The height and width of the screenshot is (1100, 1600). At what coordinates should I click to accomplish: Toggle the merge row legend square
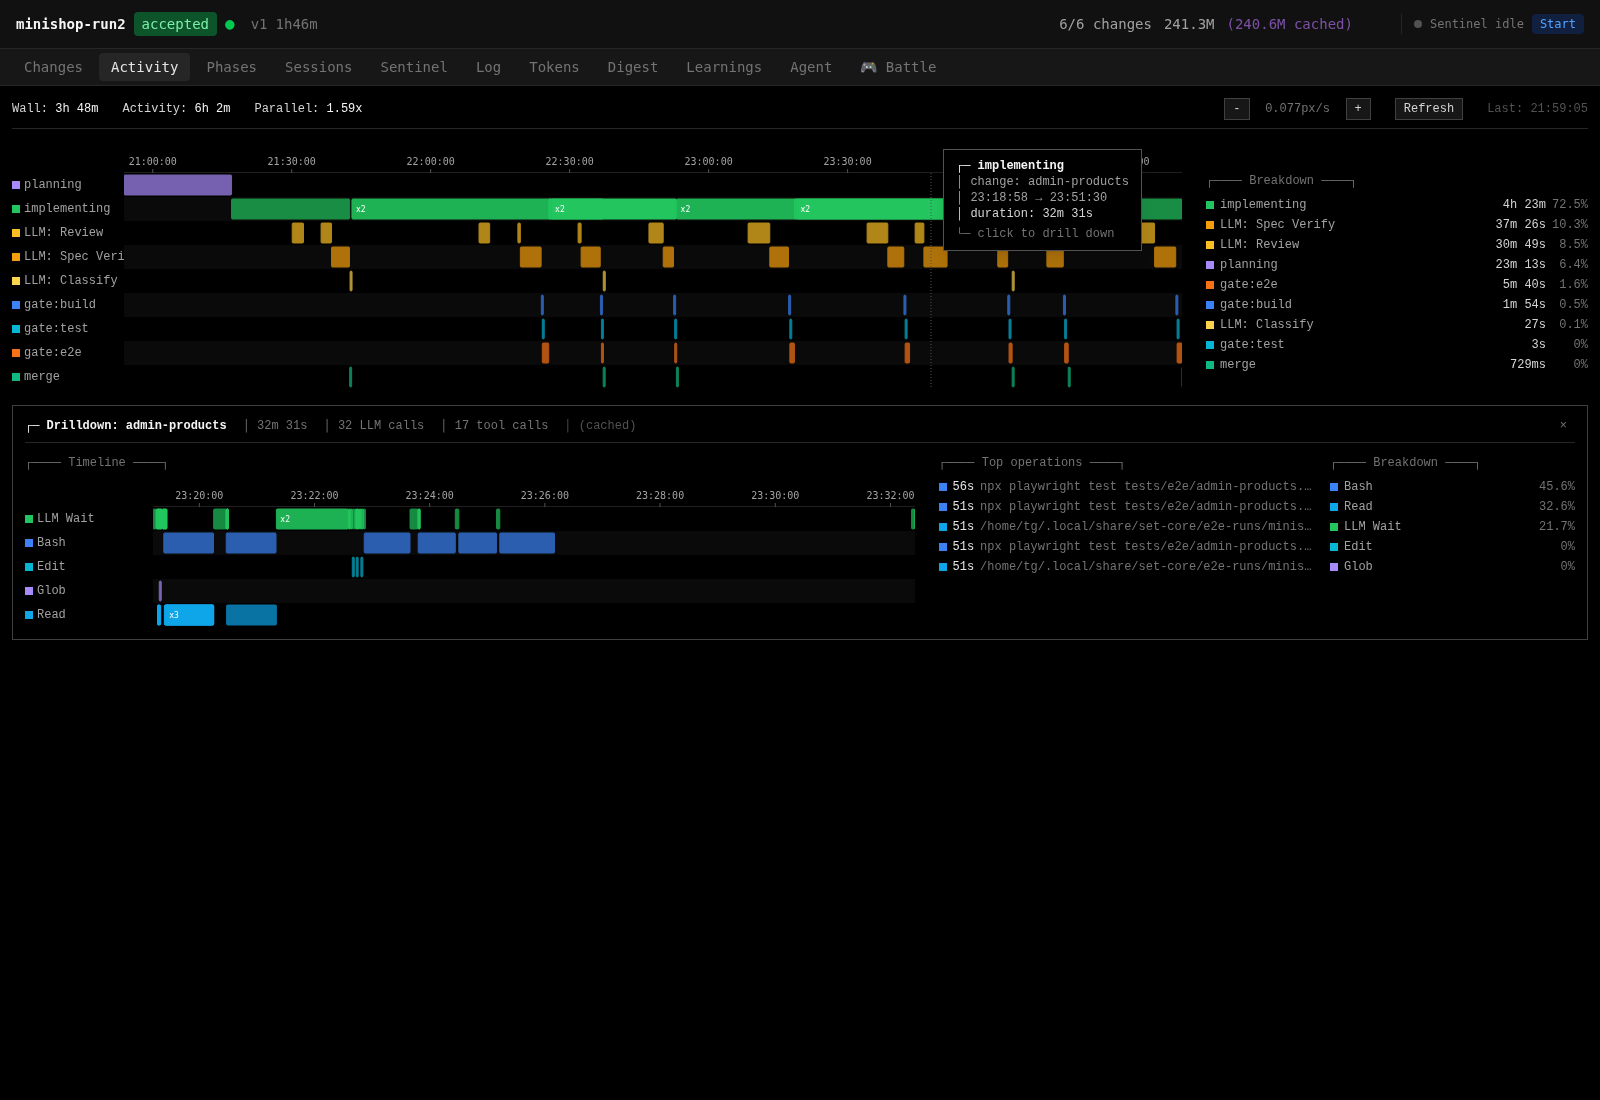[x=14, y=376]
